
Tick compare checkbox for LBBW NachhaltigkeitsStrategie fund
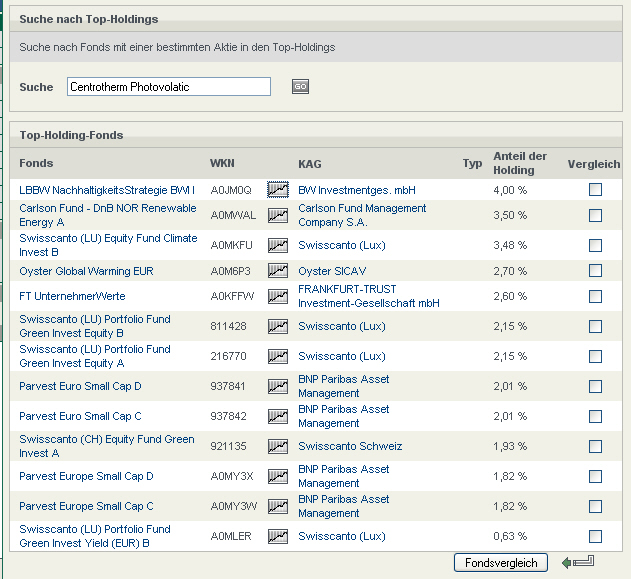tap(595, 190)
